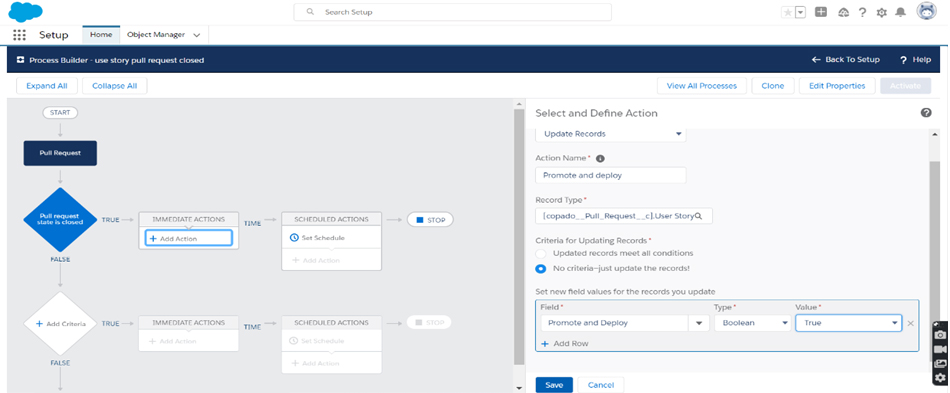Click the Action Name info icon
The height and width of the screenshot is (393, 950).
[x=600, y=158]
